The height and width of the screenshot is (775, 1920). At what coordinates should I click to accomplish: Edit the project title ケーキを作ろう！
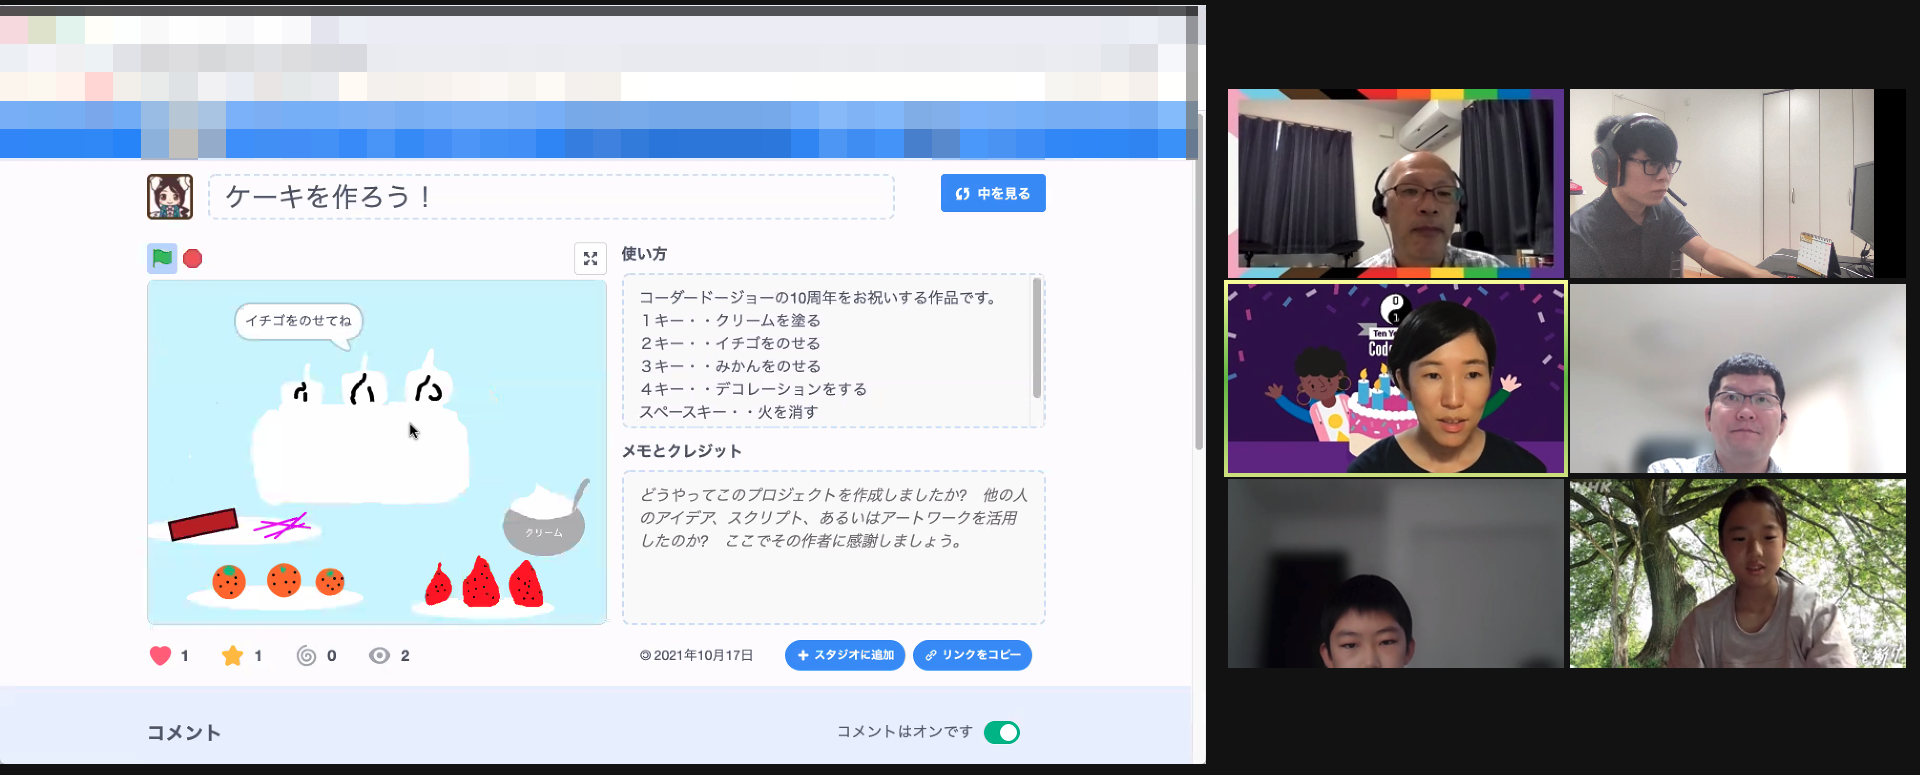tap(551, 196)
